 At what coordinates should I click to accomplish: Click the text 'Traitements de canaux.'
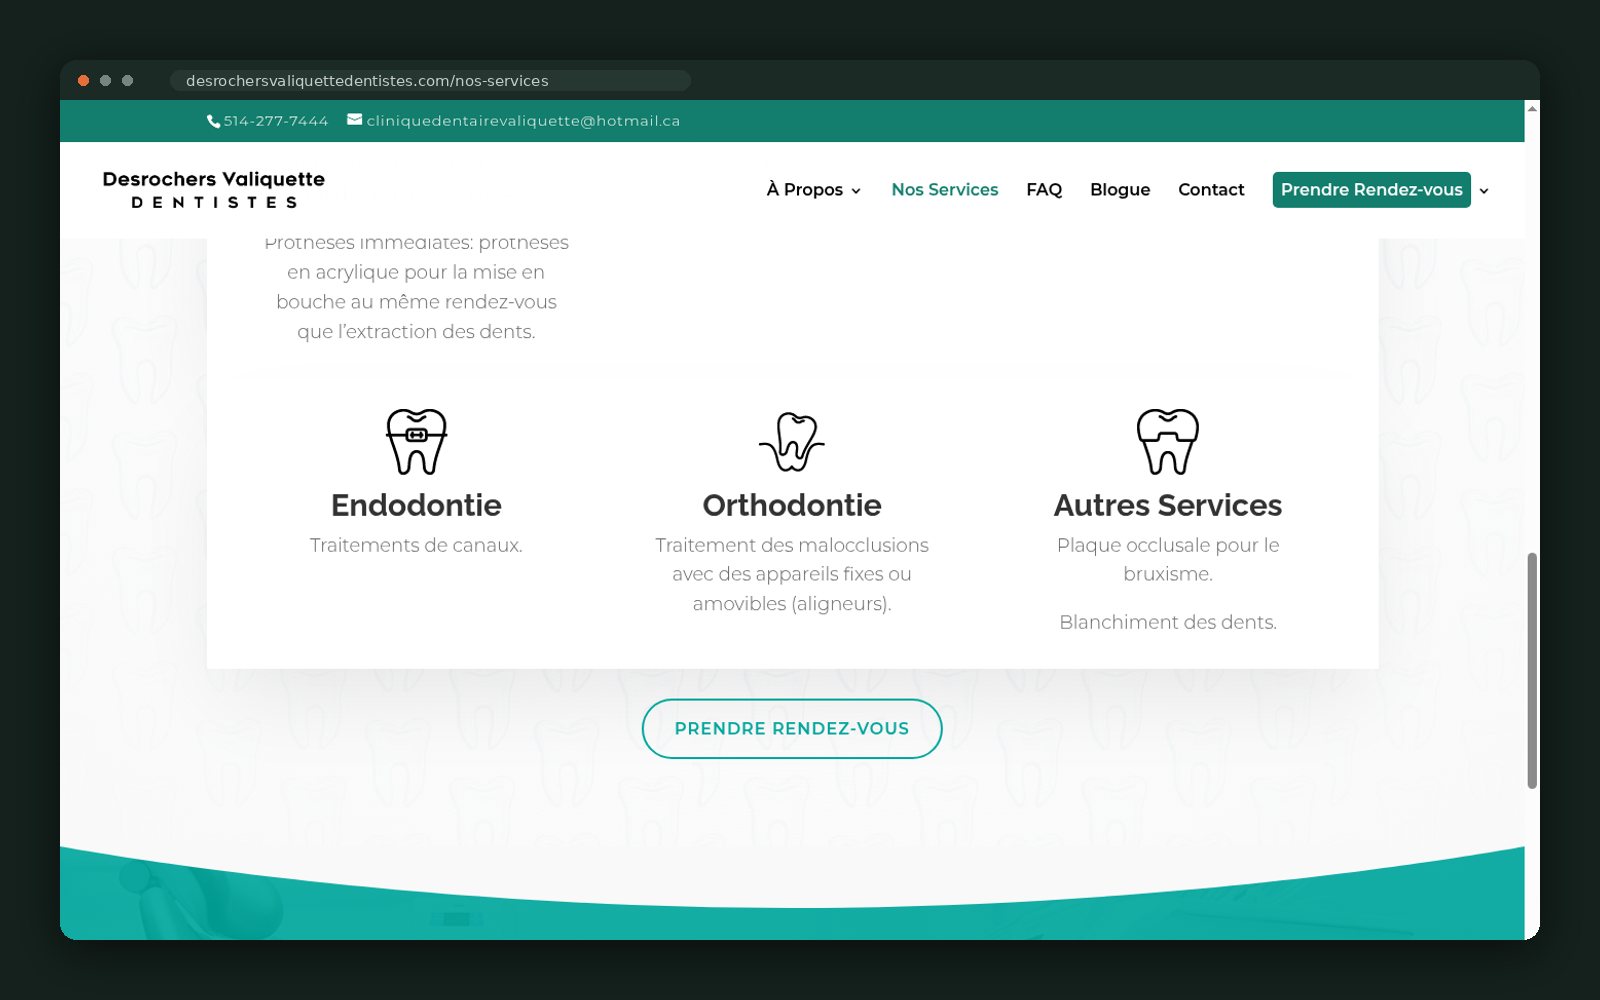416,545
